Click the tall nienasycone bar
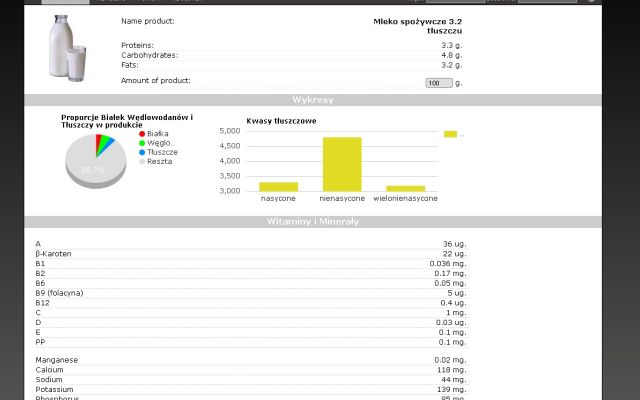This screenshot has height=400, width=640. pos(341,164)
